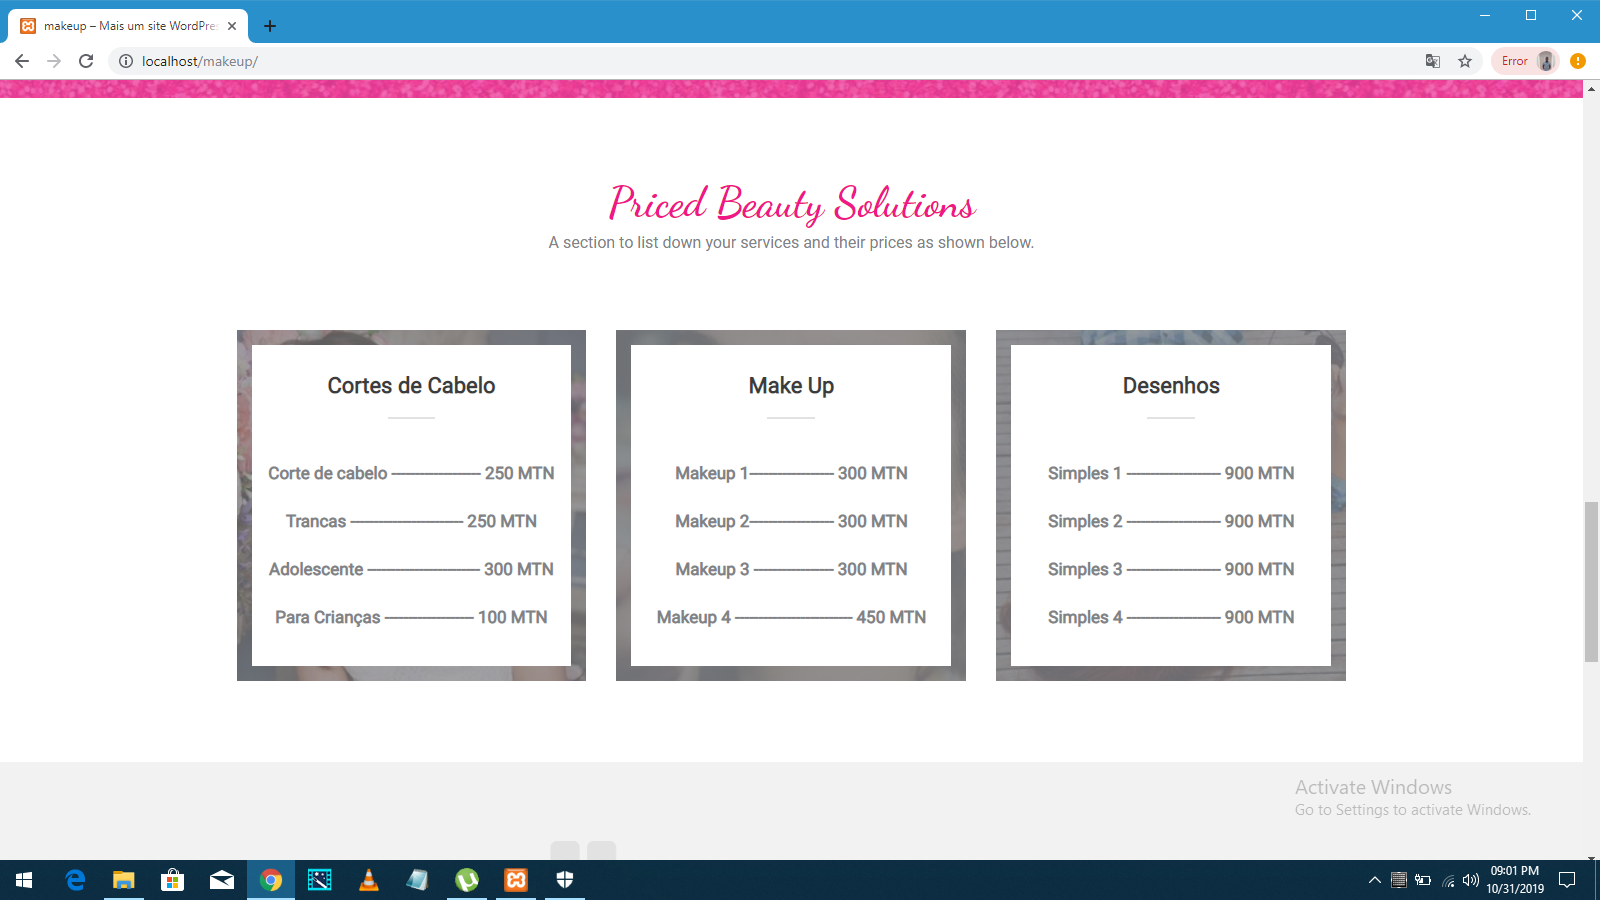Close the makeup tab
The height and width of the screenshot is (900, 1600).
pos(232,26)
